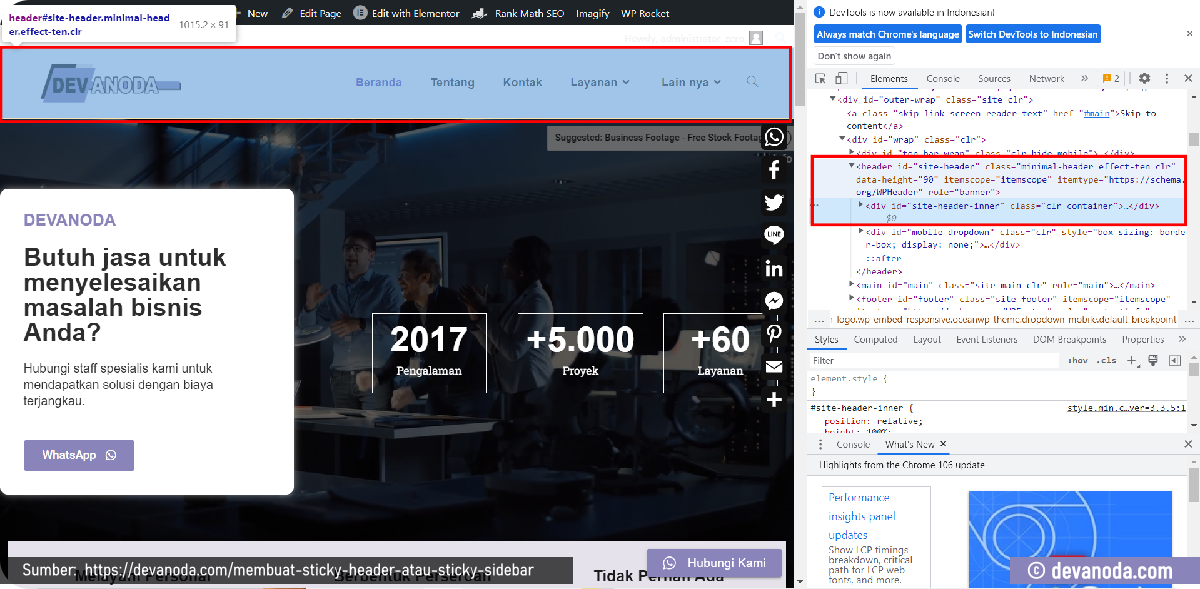Viewport: 1200px width, 589px height.
Task: Click Edit with Elementor in admin bar
Action: (407, 13)
